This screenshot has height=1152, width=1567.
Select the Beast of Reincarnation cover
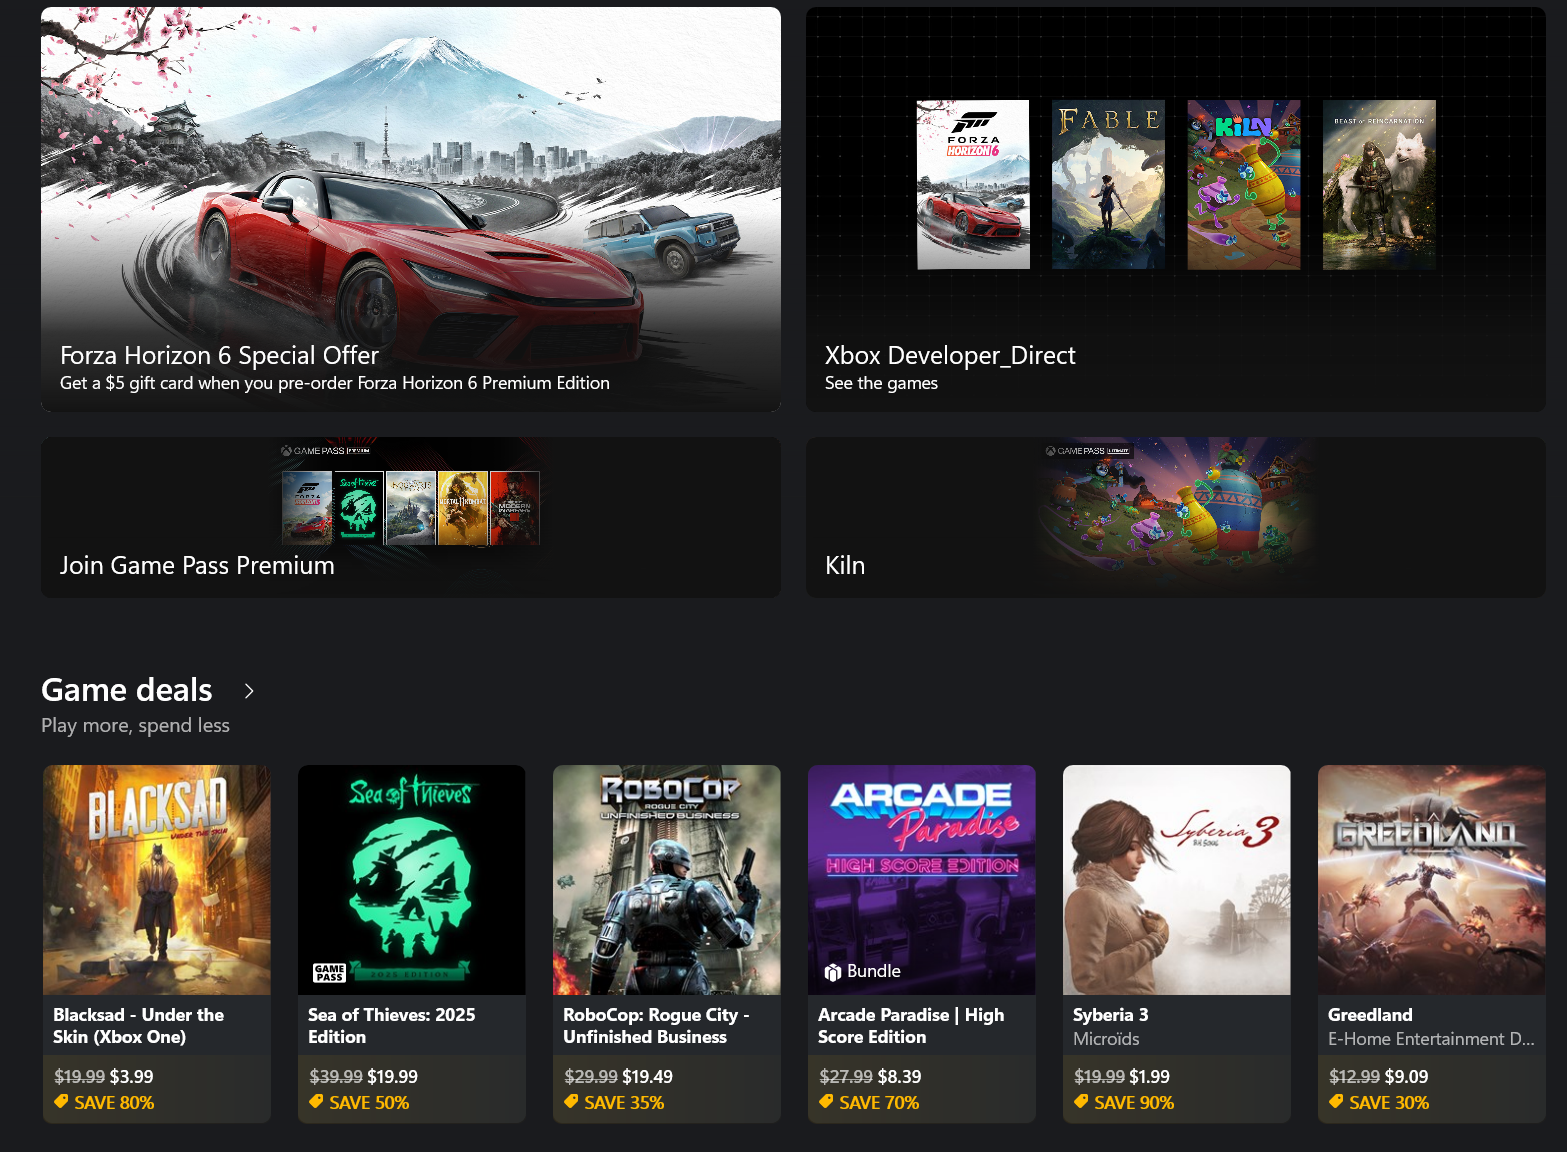click(x=1379, y=184)
